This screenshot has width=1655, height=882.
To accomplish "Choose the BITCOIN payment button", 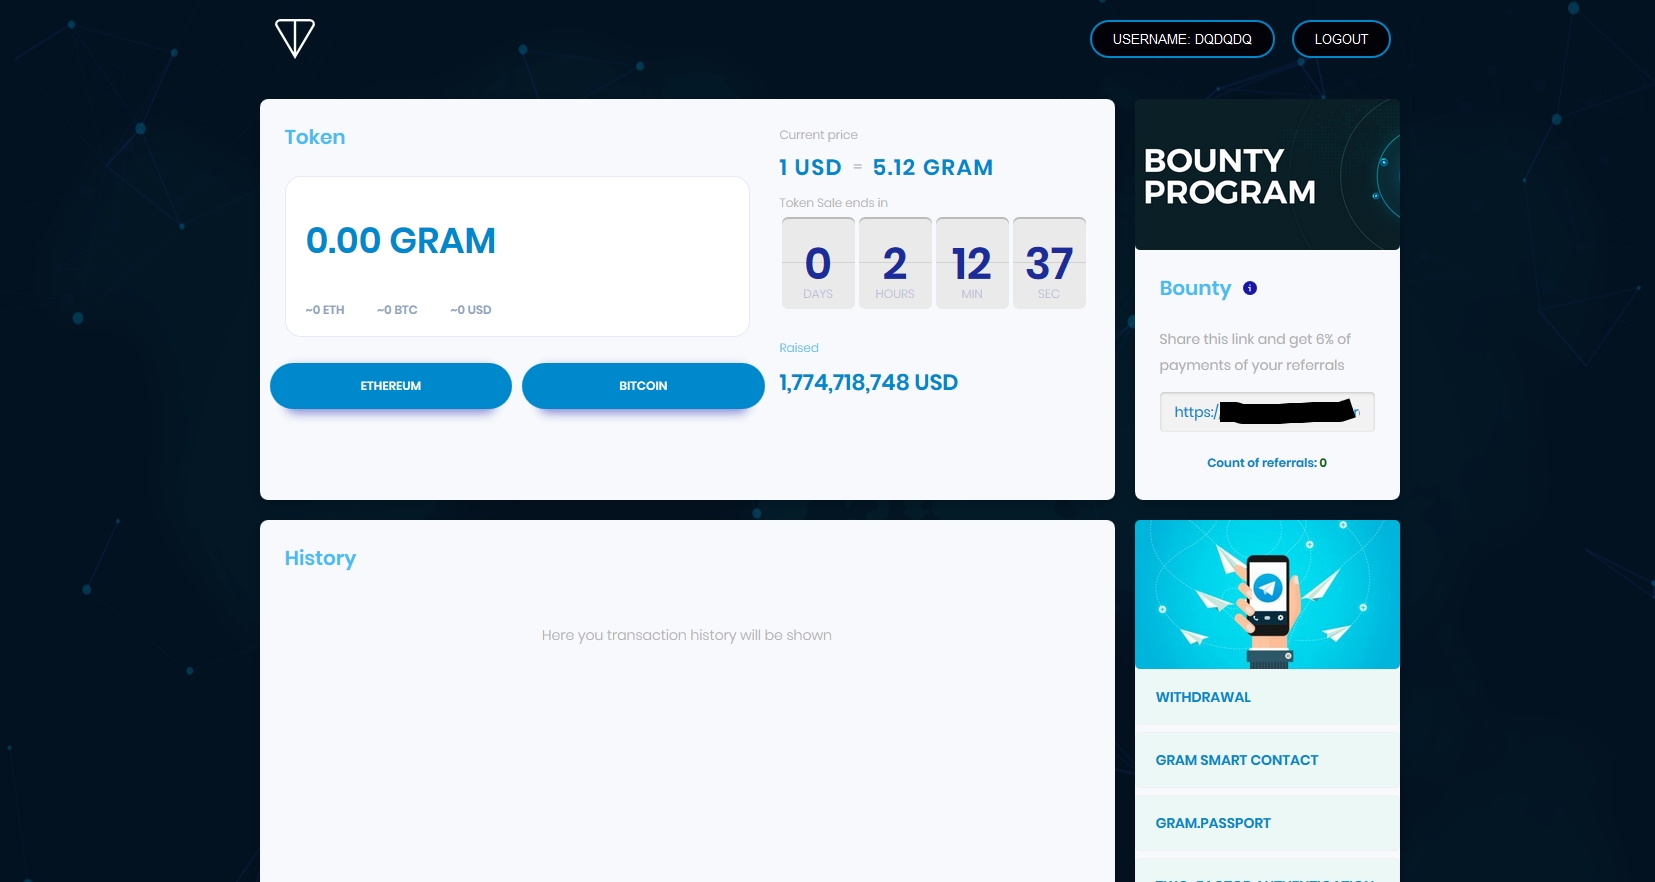I will coord(643,386).
